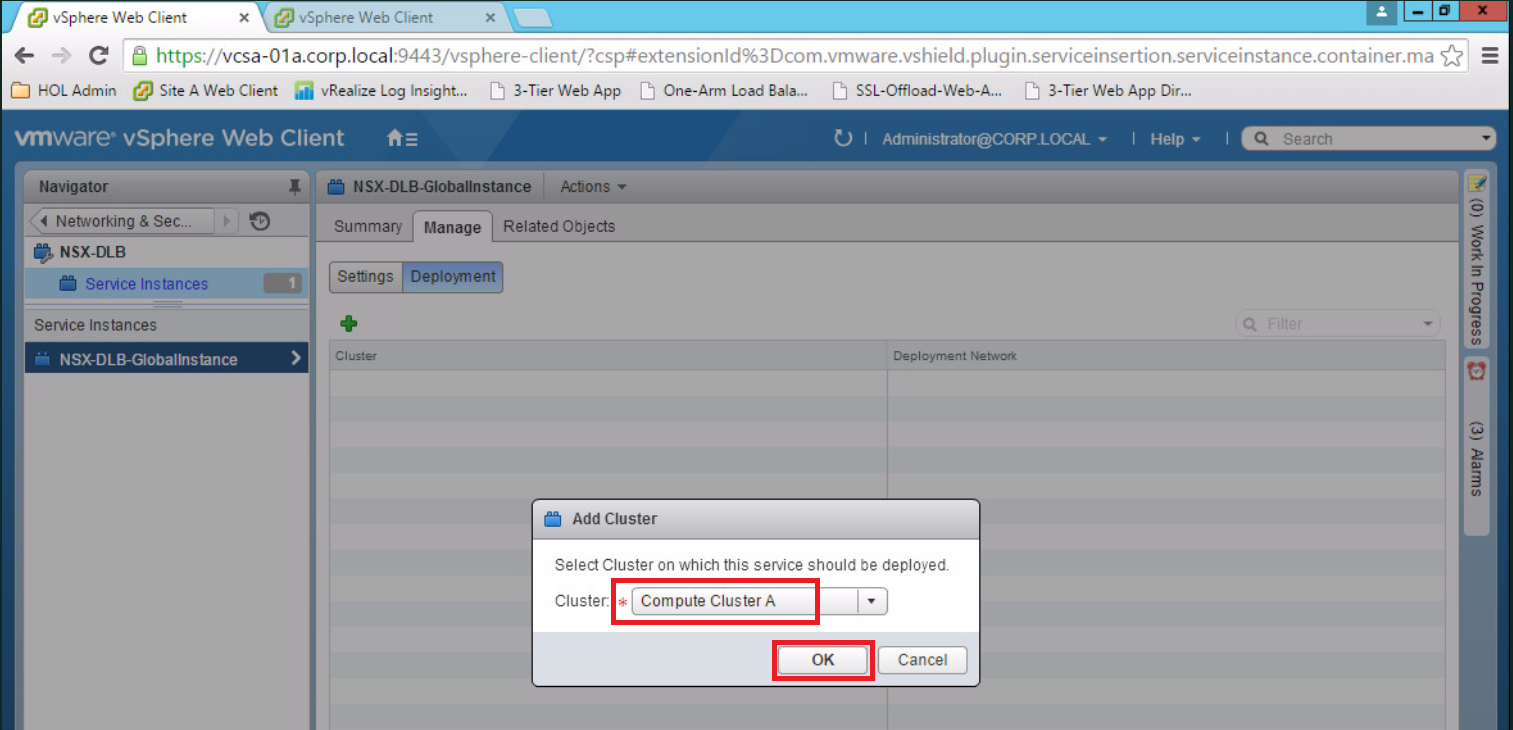Expand NSX-DLB-GlobalInstance chevron arrow
The image size is (1513, 730).
(x=295, y=358)
